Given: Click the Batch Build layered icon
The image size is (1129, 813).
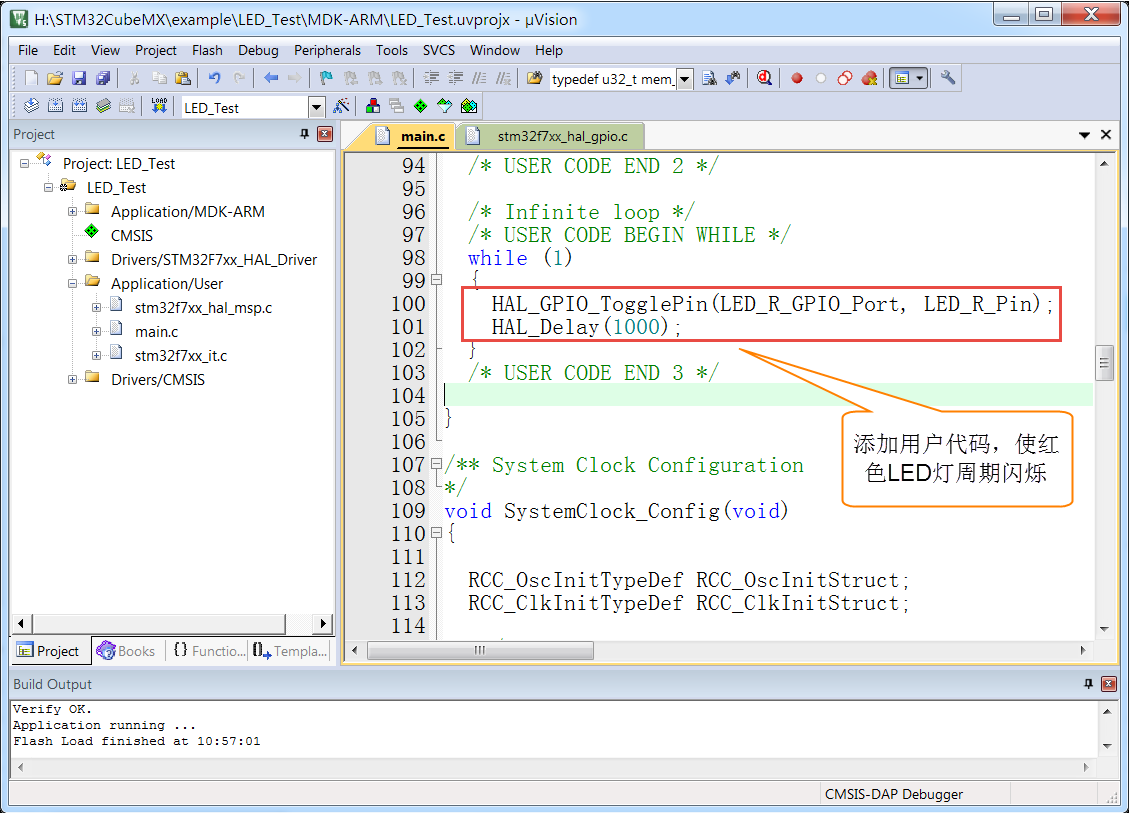Looking at the screenshot, I should click(103, 106).
